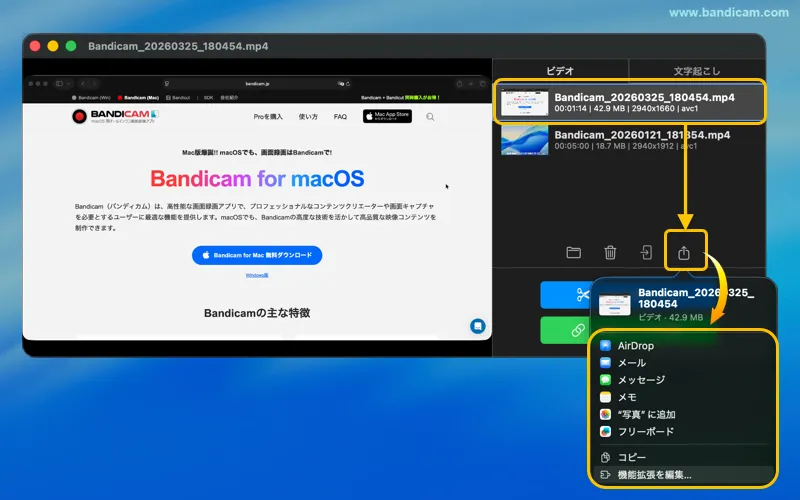800x500 pixels.
Task: Click 使い方 in the previewed webpage nav
Action: pyautogui.click(x=308, y=117)
